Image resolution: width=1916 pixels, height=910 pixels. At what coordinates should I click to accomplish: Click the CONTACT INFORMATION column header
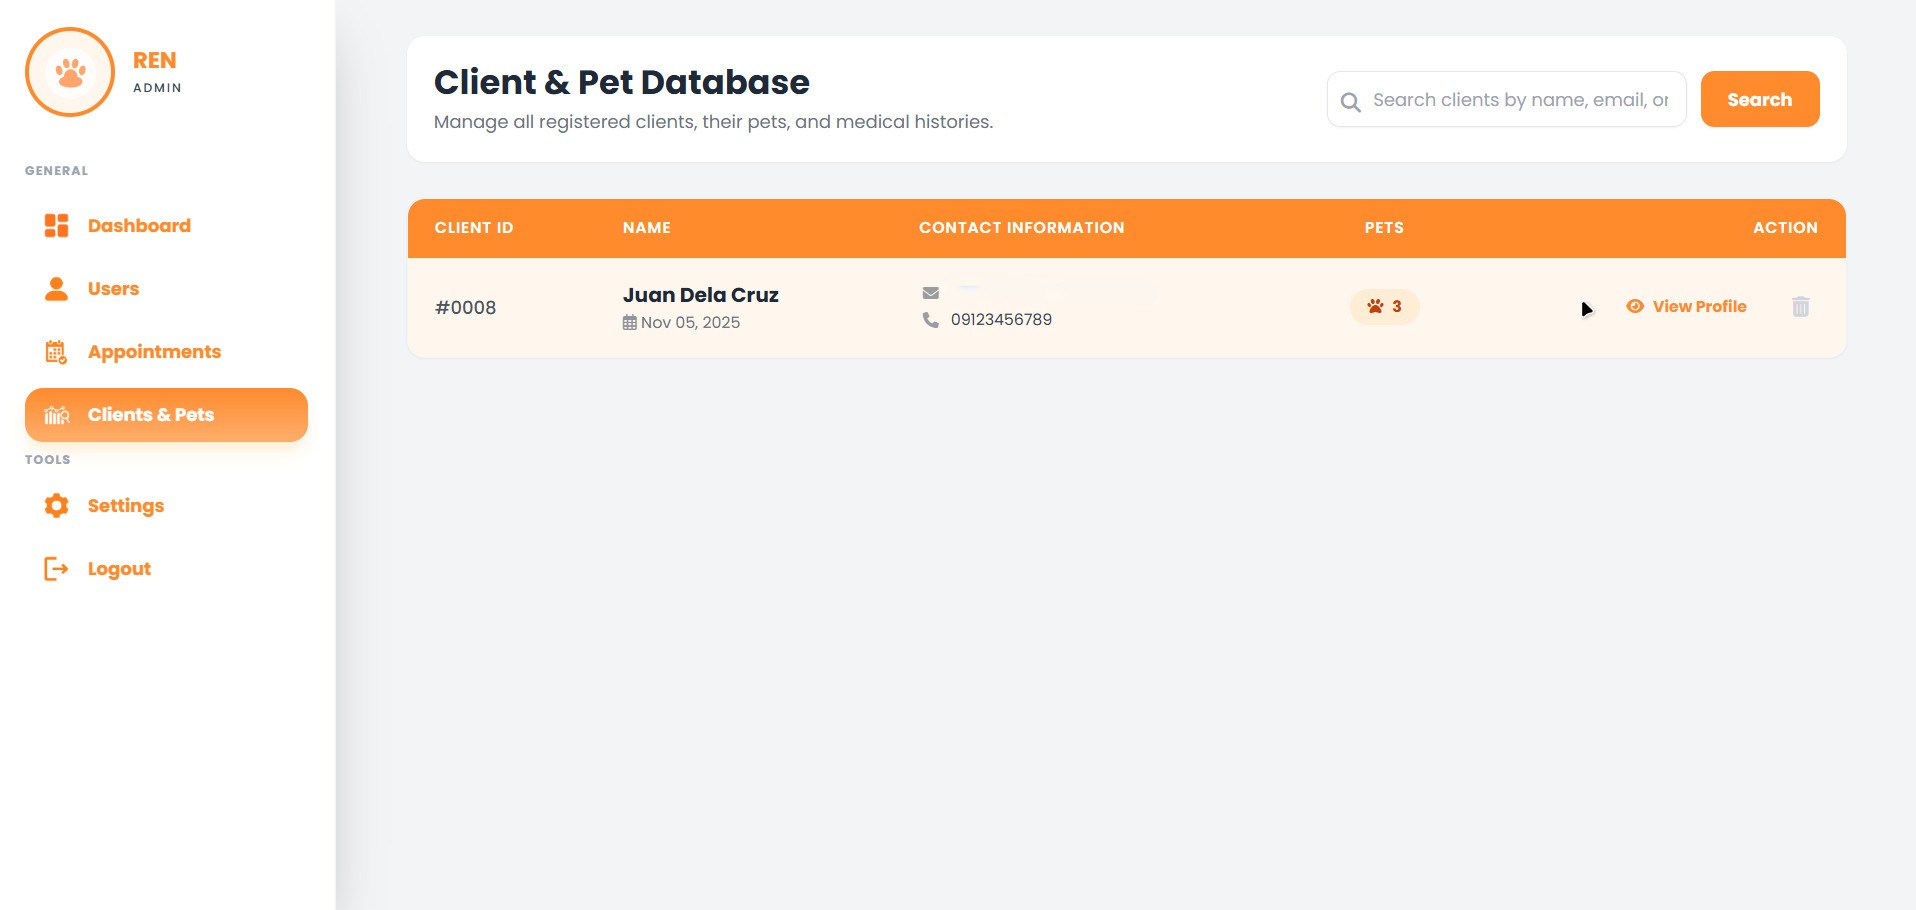pos(1021,227)
